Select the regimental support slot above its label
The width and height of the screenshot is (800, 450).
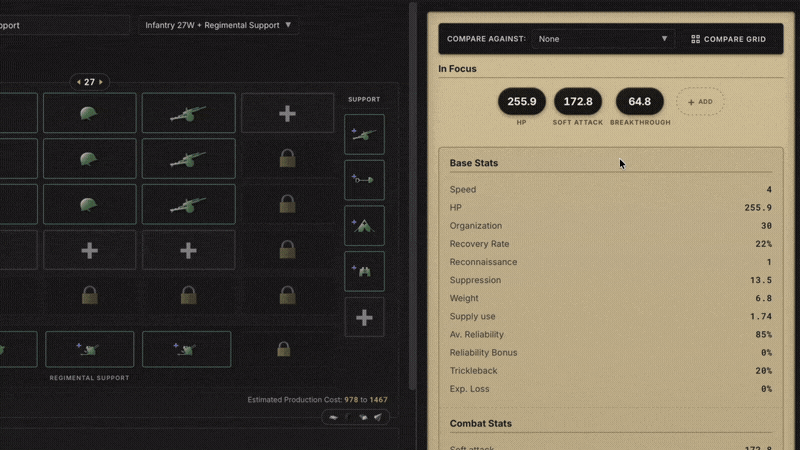click(89, 349)
